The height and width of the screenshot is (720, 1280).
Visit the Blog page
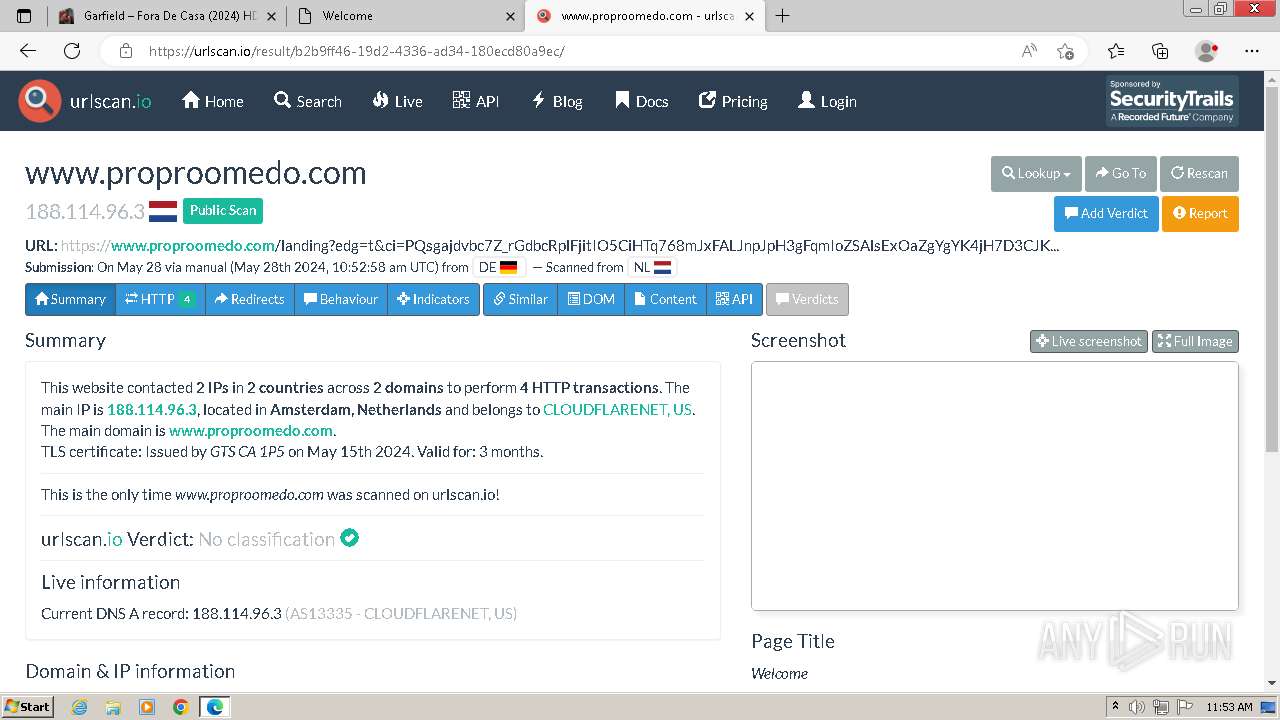point(556,101)
